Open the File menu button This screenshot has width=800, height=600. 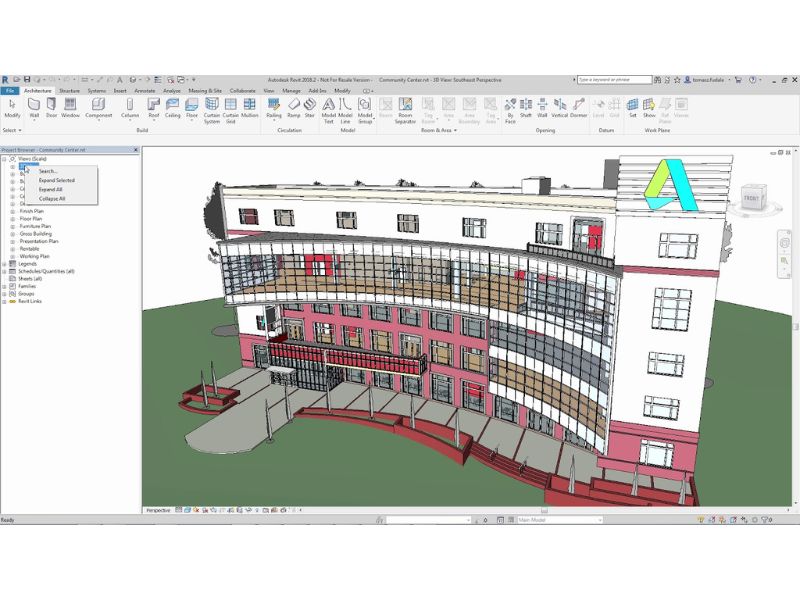click(10, 90)
